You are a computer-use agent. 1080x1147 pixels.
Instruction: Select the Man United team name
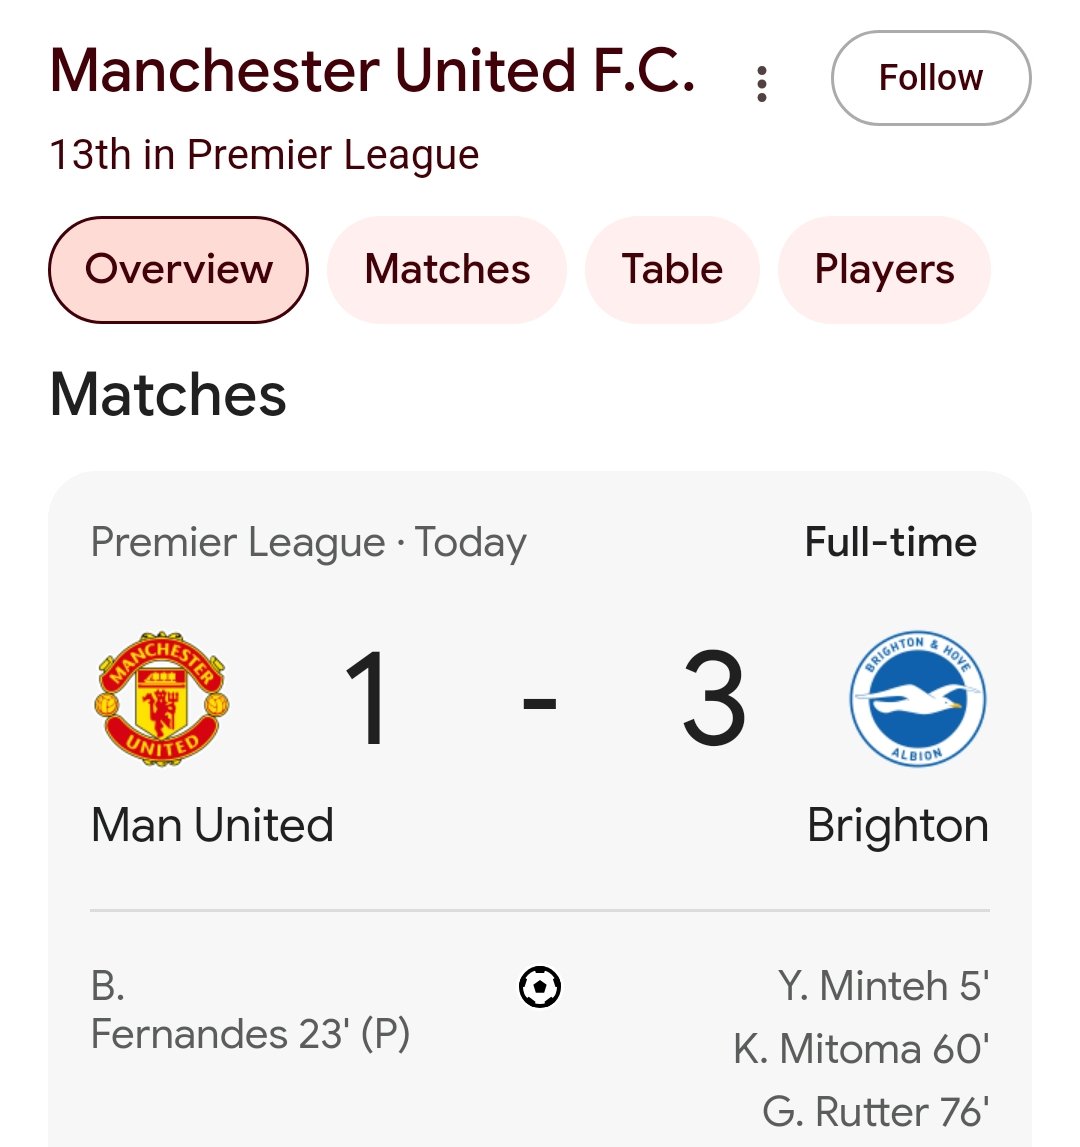coord(212,825)
